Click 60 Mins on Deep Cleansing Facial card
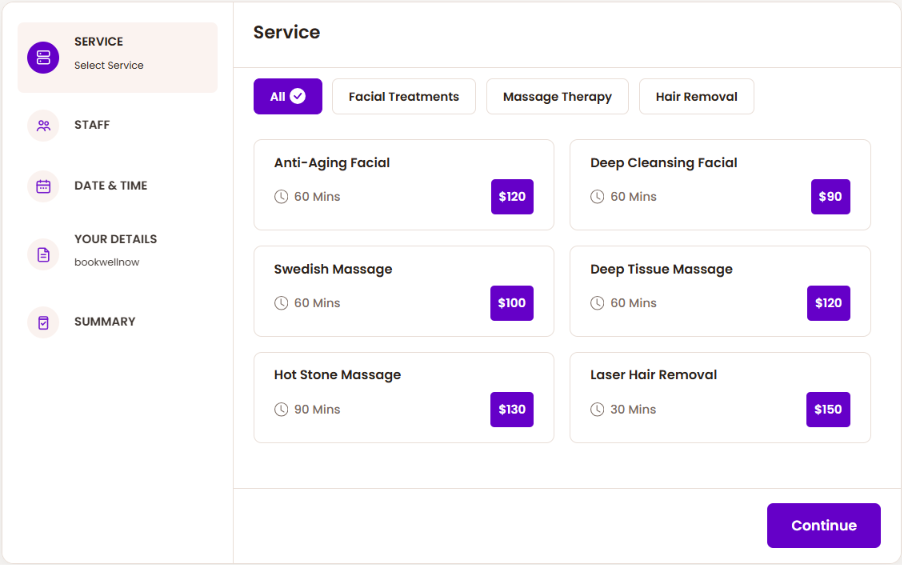Viewport: 902px width, 565px height. point(633,197)
